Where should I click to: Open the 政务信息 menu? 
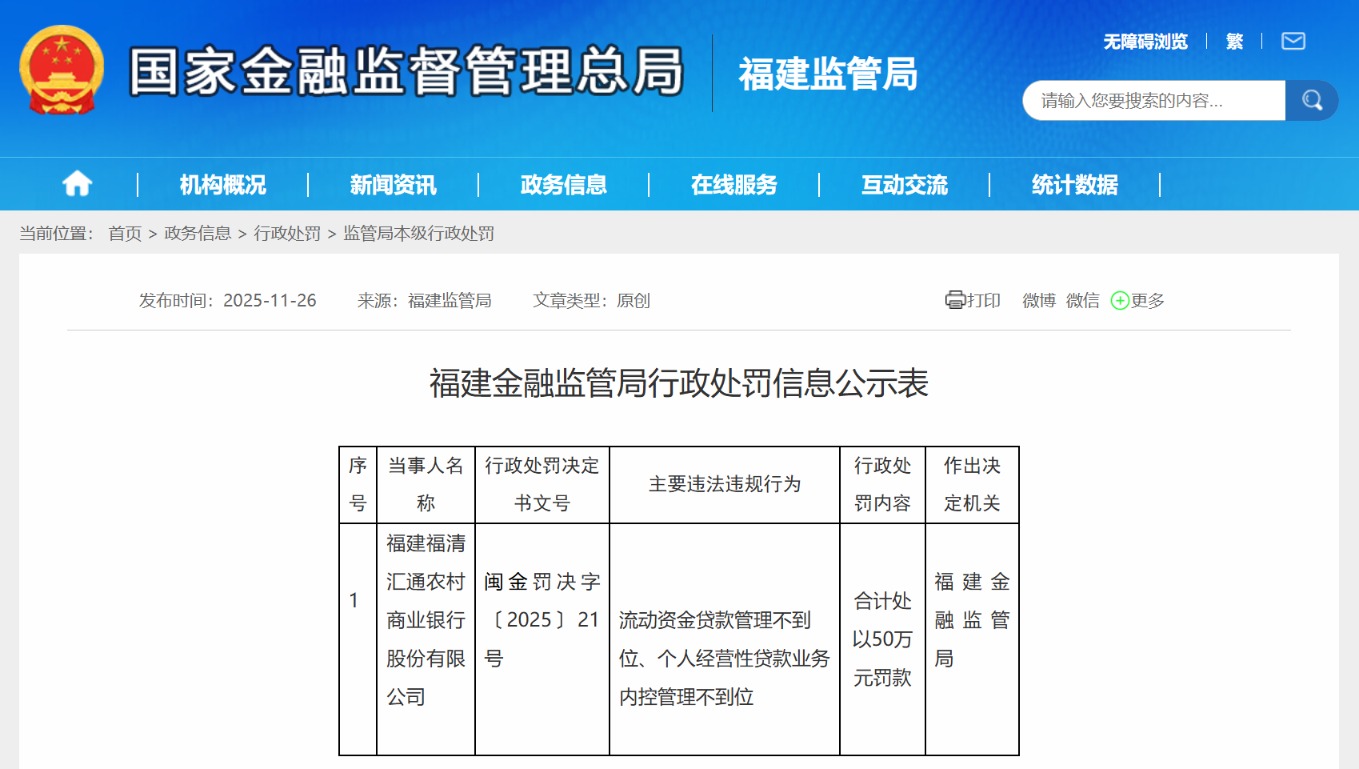564,185
